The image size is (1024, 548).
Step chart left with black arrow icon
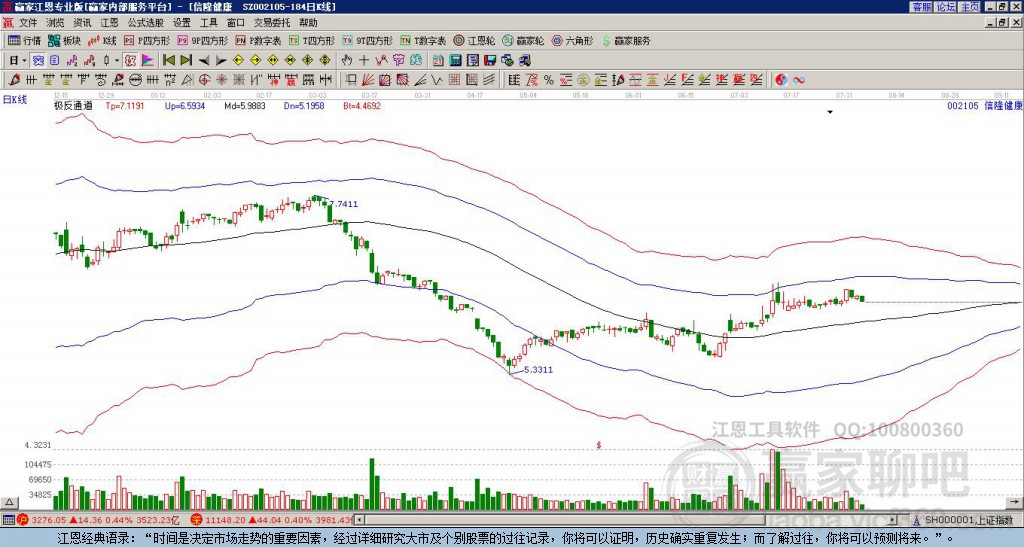(x=204, y=61)
